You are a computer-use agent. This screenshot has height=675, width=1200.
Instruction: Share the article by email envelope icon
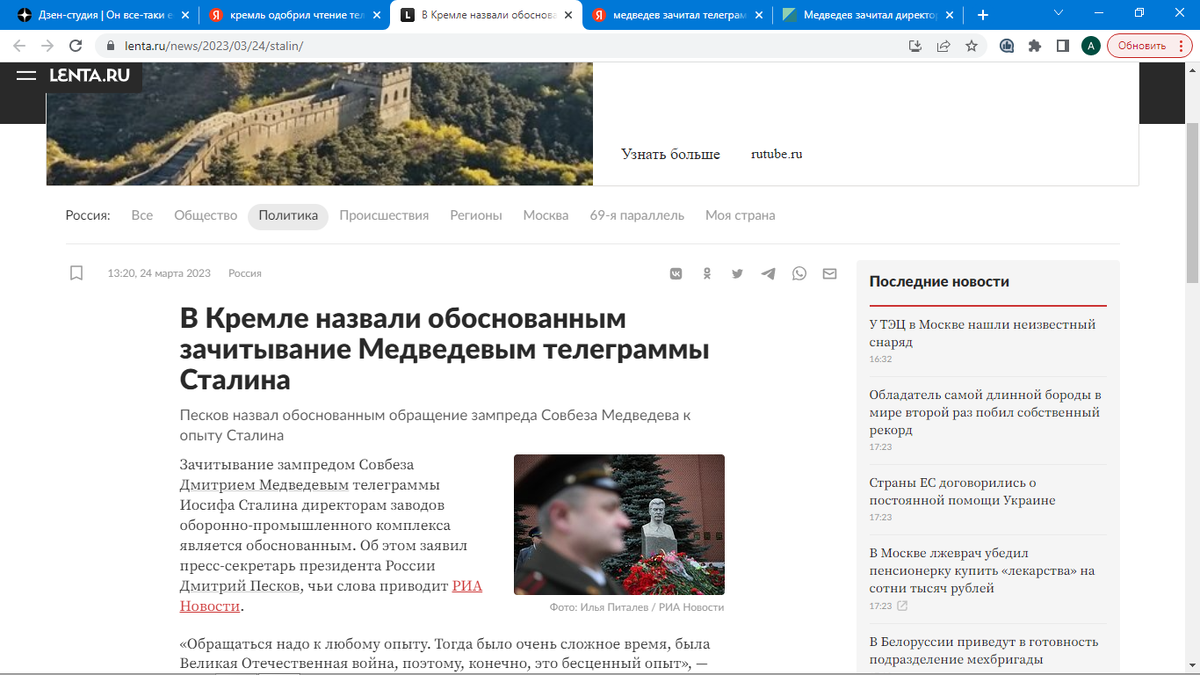click(829, 273)
